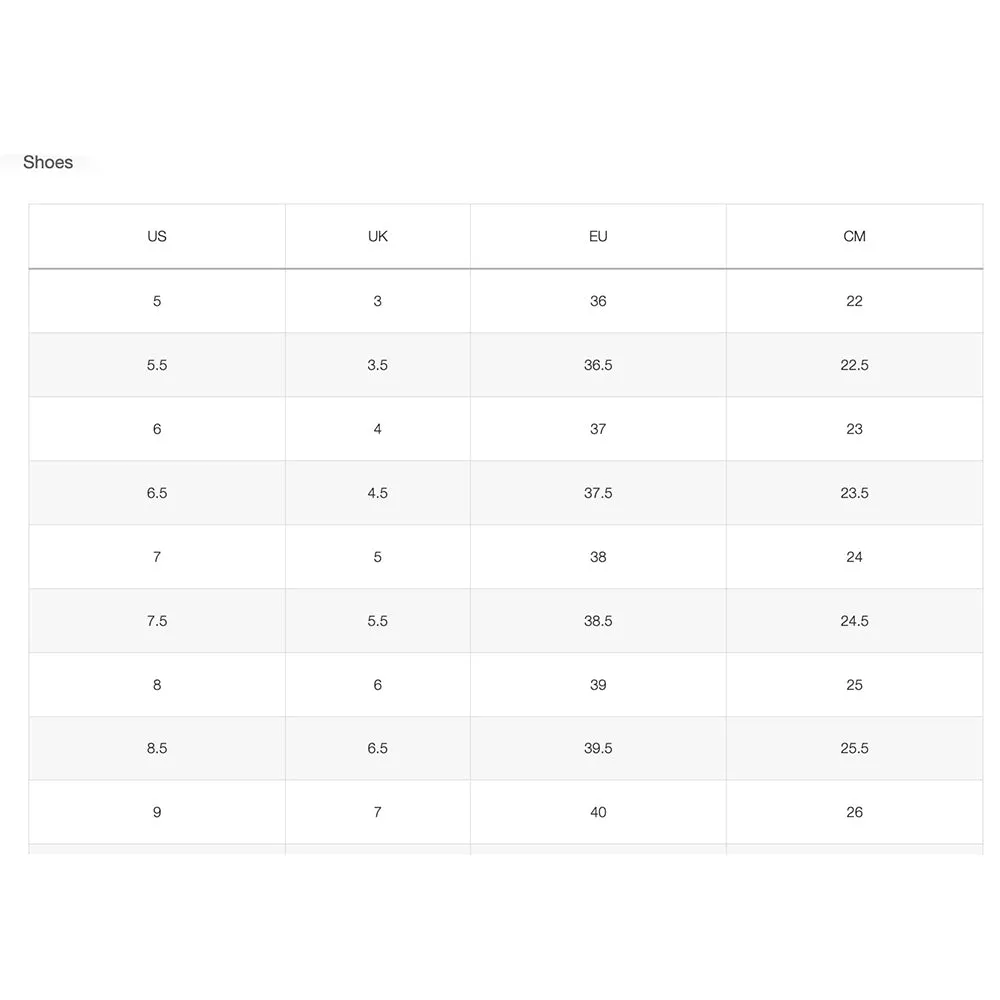1000x1000 pixels.
Task: Click the 25.5 CM cell
Action: pyautogui.click(x=855, y=748)
